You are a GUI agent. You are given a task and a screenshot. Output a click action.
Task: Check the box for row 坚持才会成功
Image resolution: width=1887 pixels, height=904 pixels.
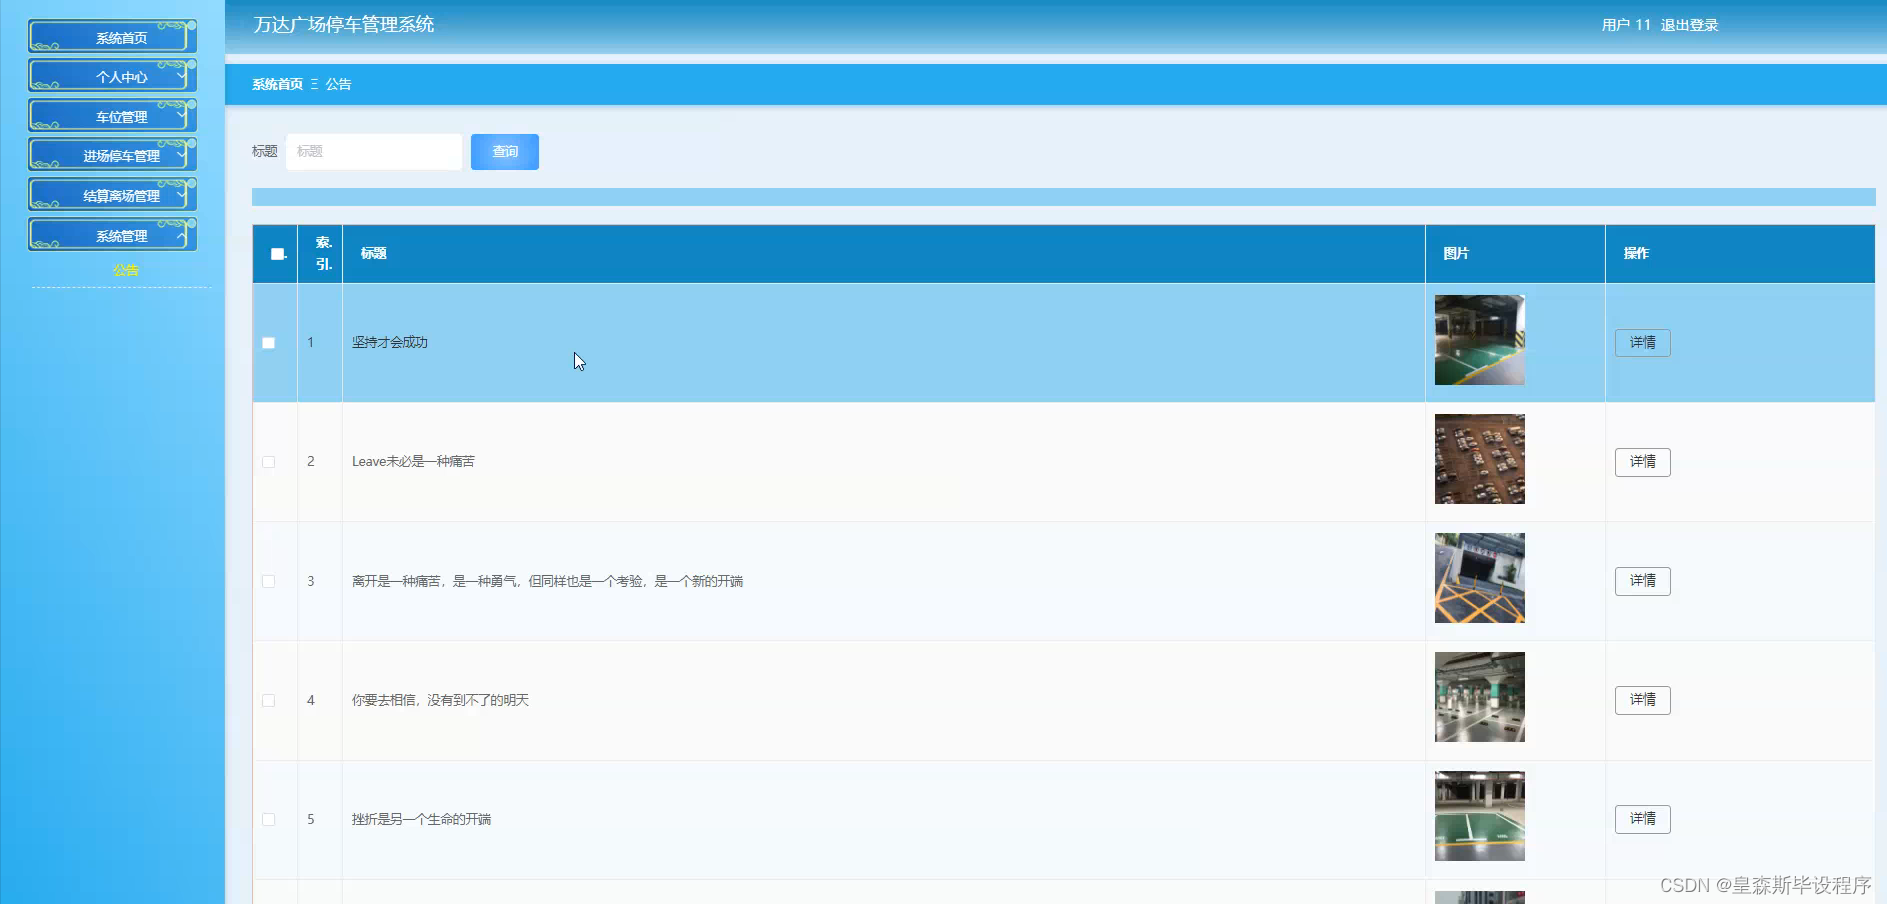[268, 343]
